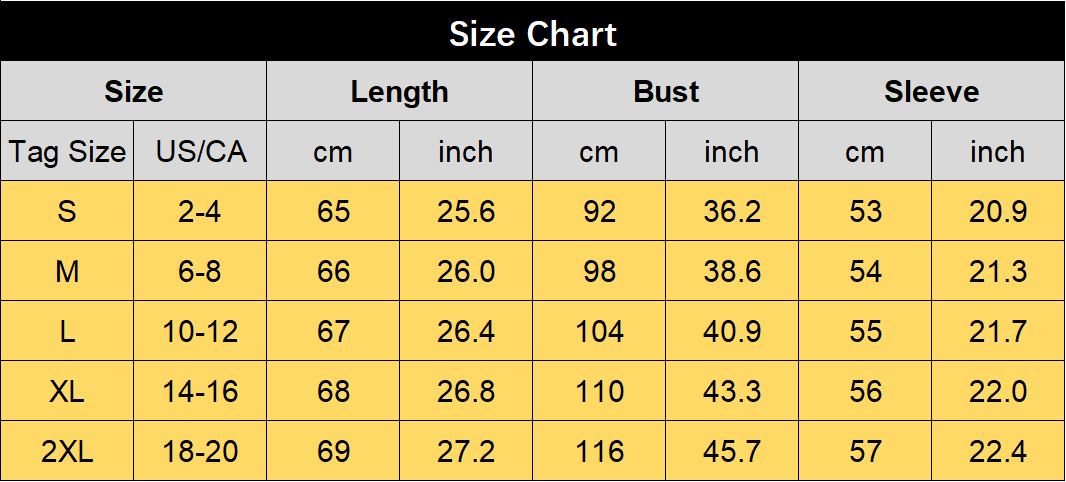Select the Length column header
Image resolution: width=1066 pixels, height=482 pixels.
click(x=399, y=91)
